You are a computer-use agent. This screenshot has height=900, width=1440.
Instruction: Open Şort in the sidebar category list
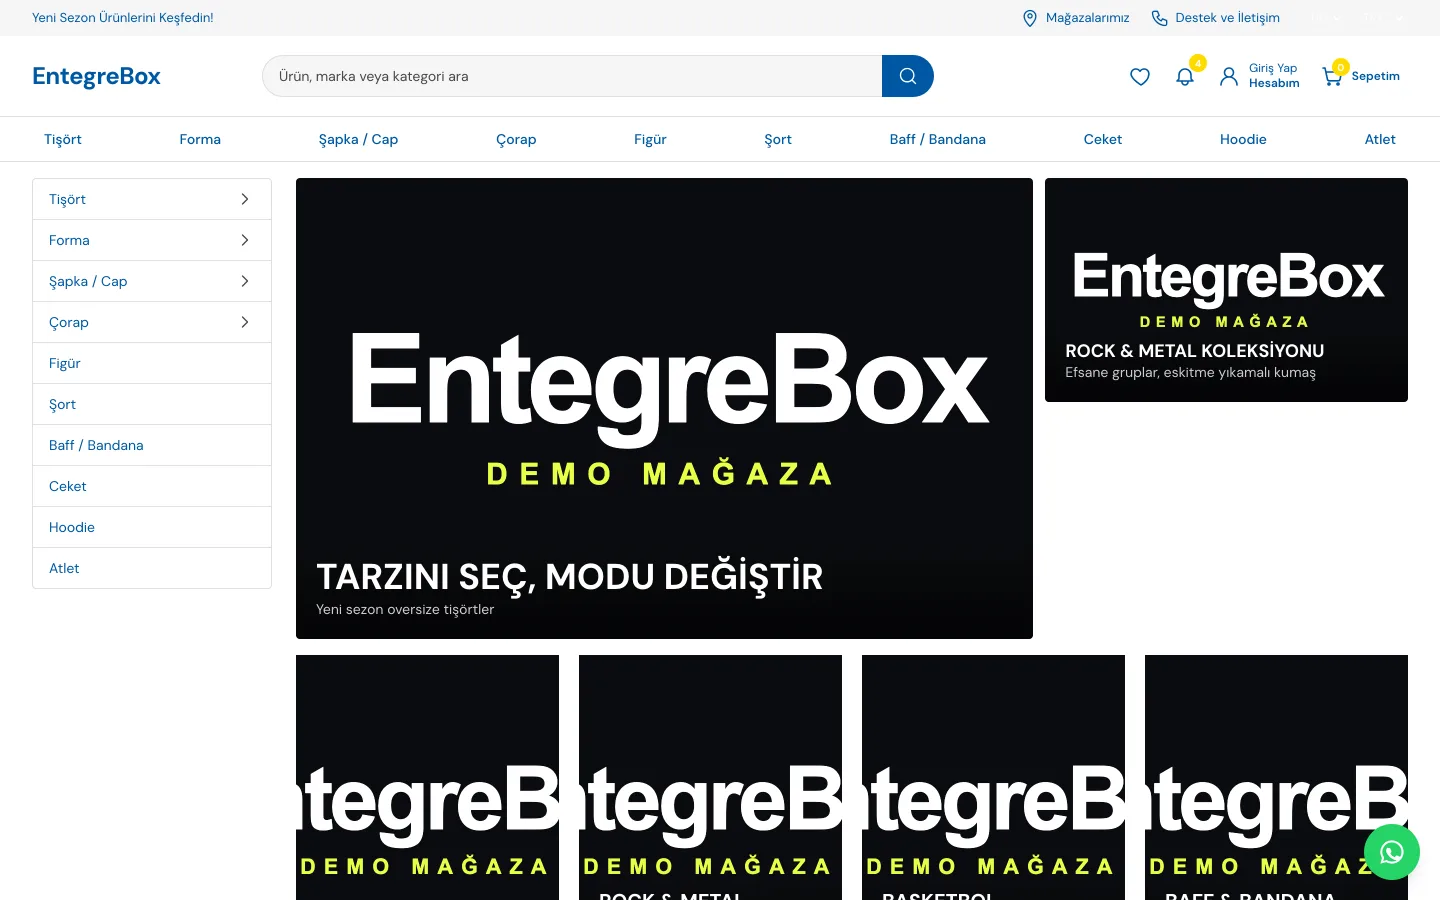coord(152,404)
